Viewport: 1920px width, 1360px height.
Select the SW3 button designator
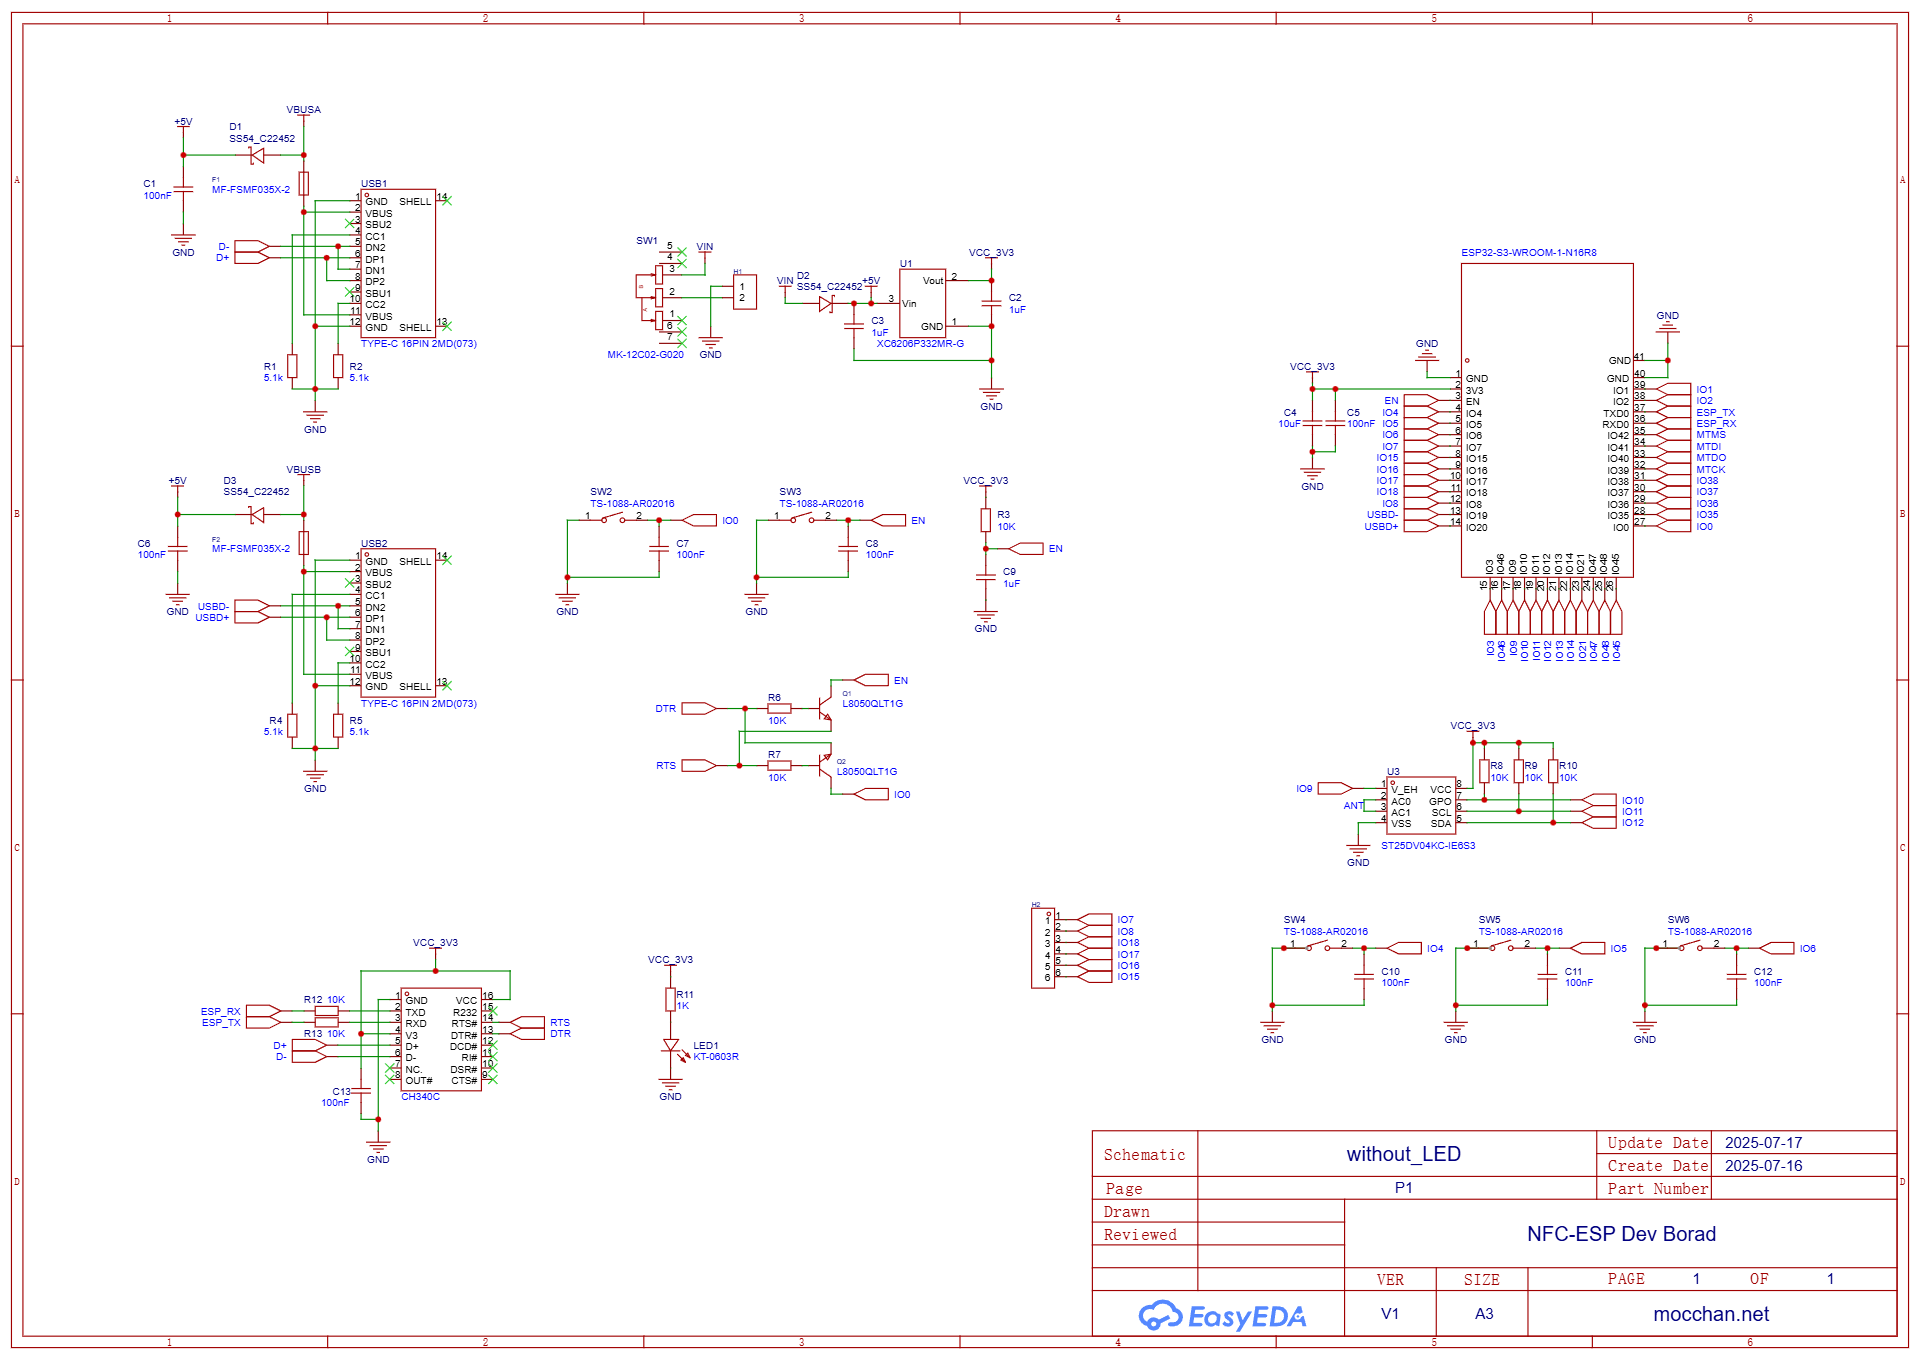[790, 492]
